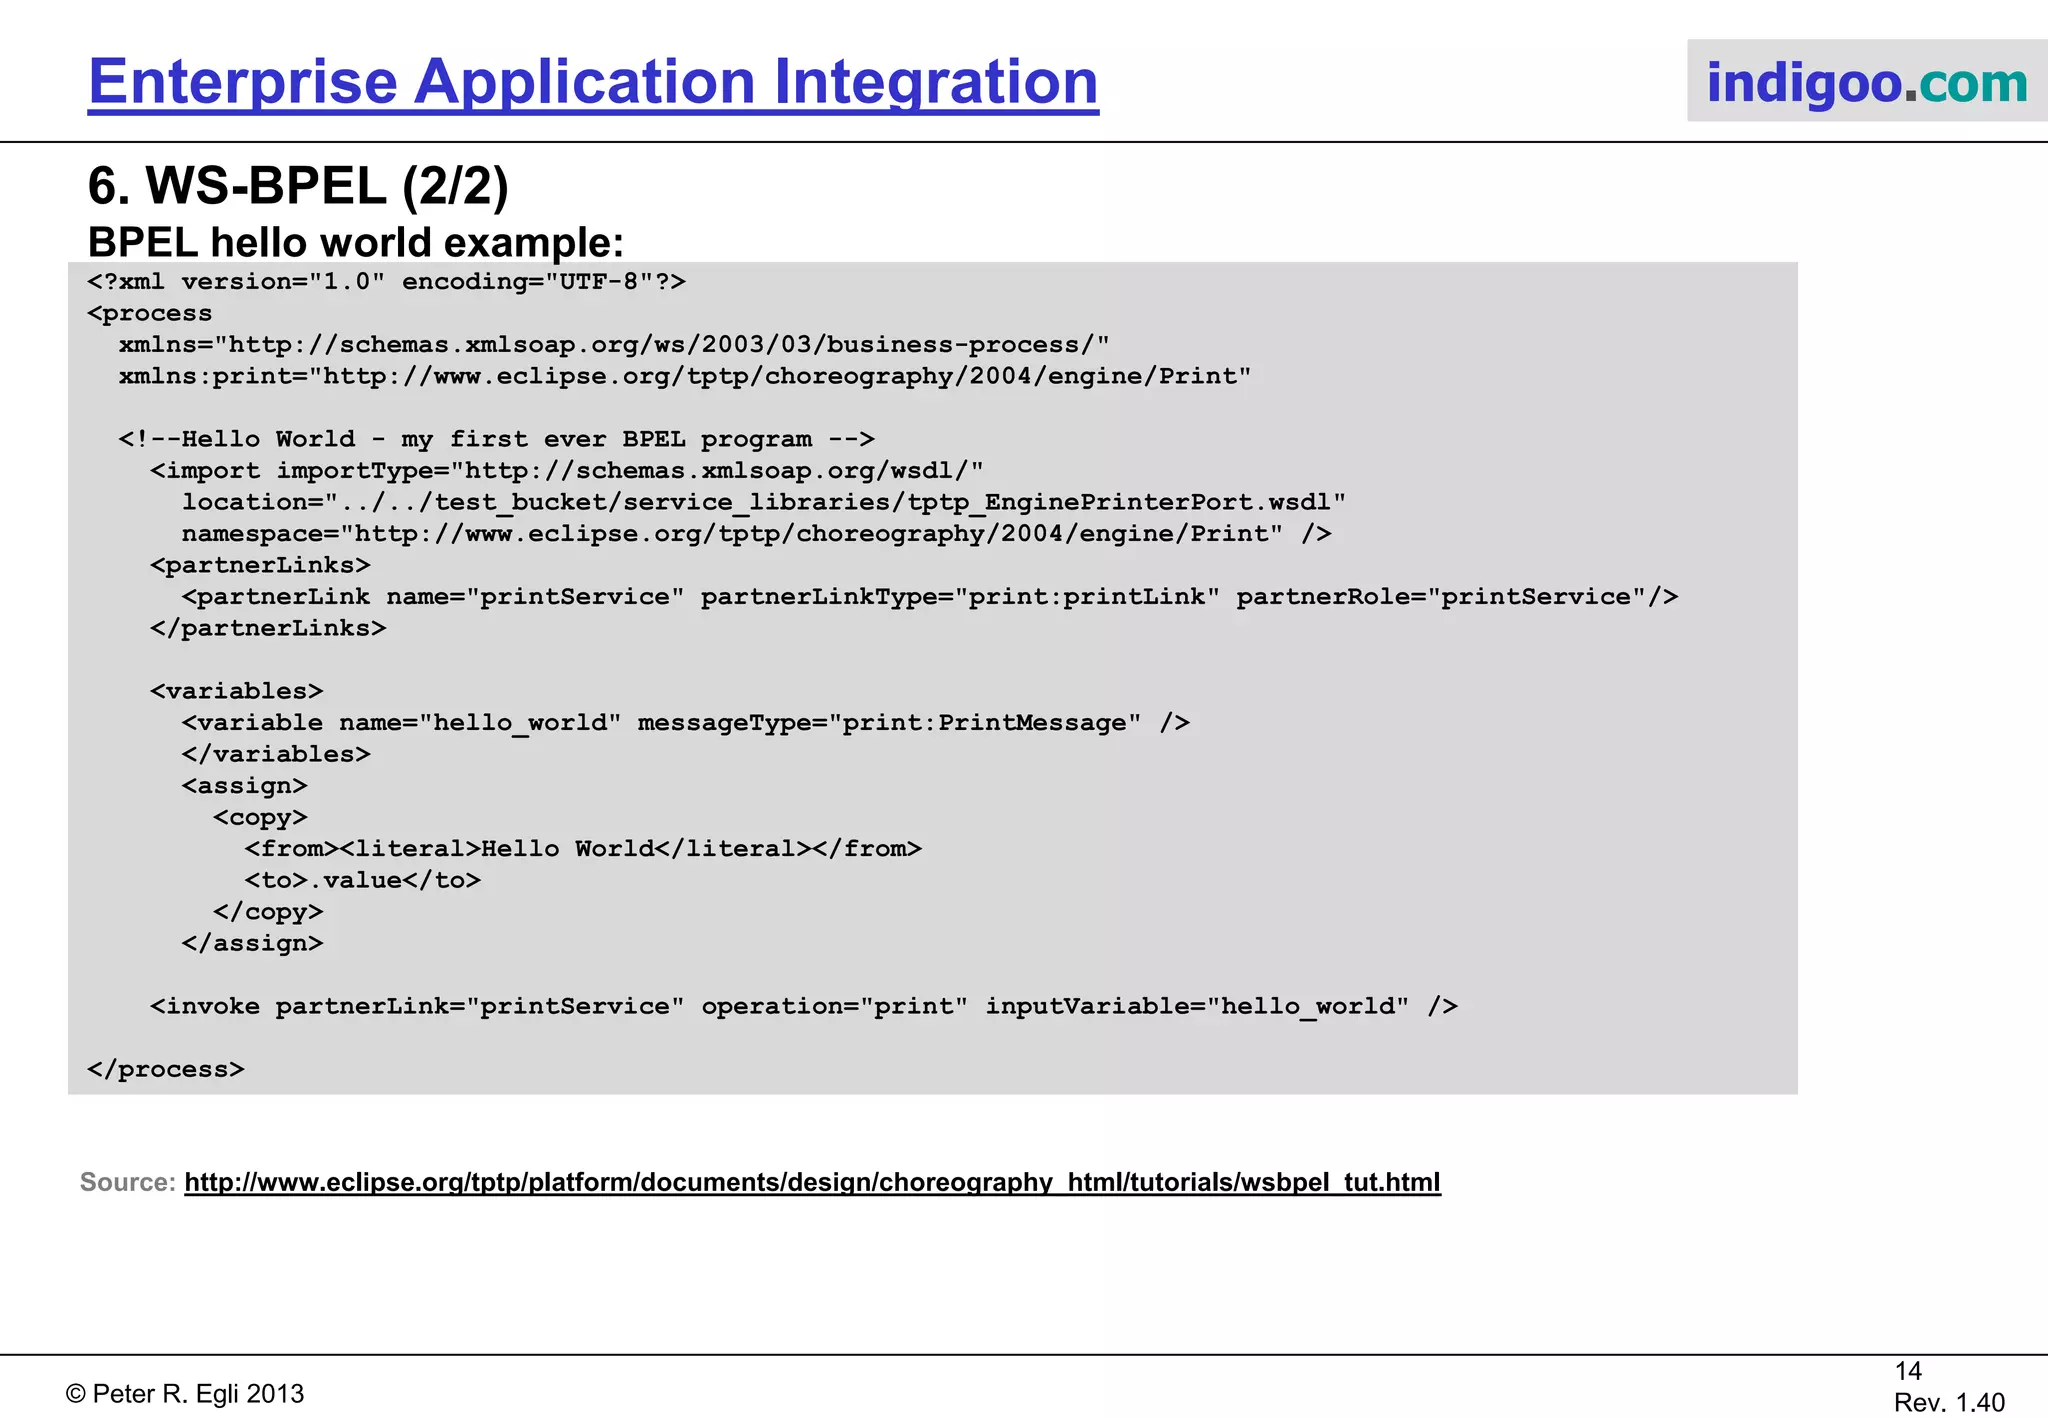Click the location wsdl path line
The height and width of the screenshot is (1418, 2048).
763,503
